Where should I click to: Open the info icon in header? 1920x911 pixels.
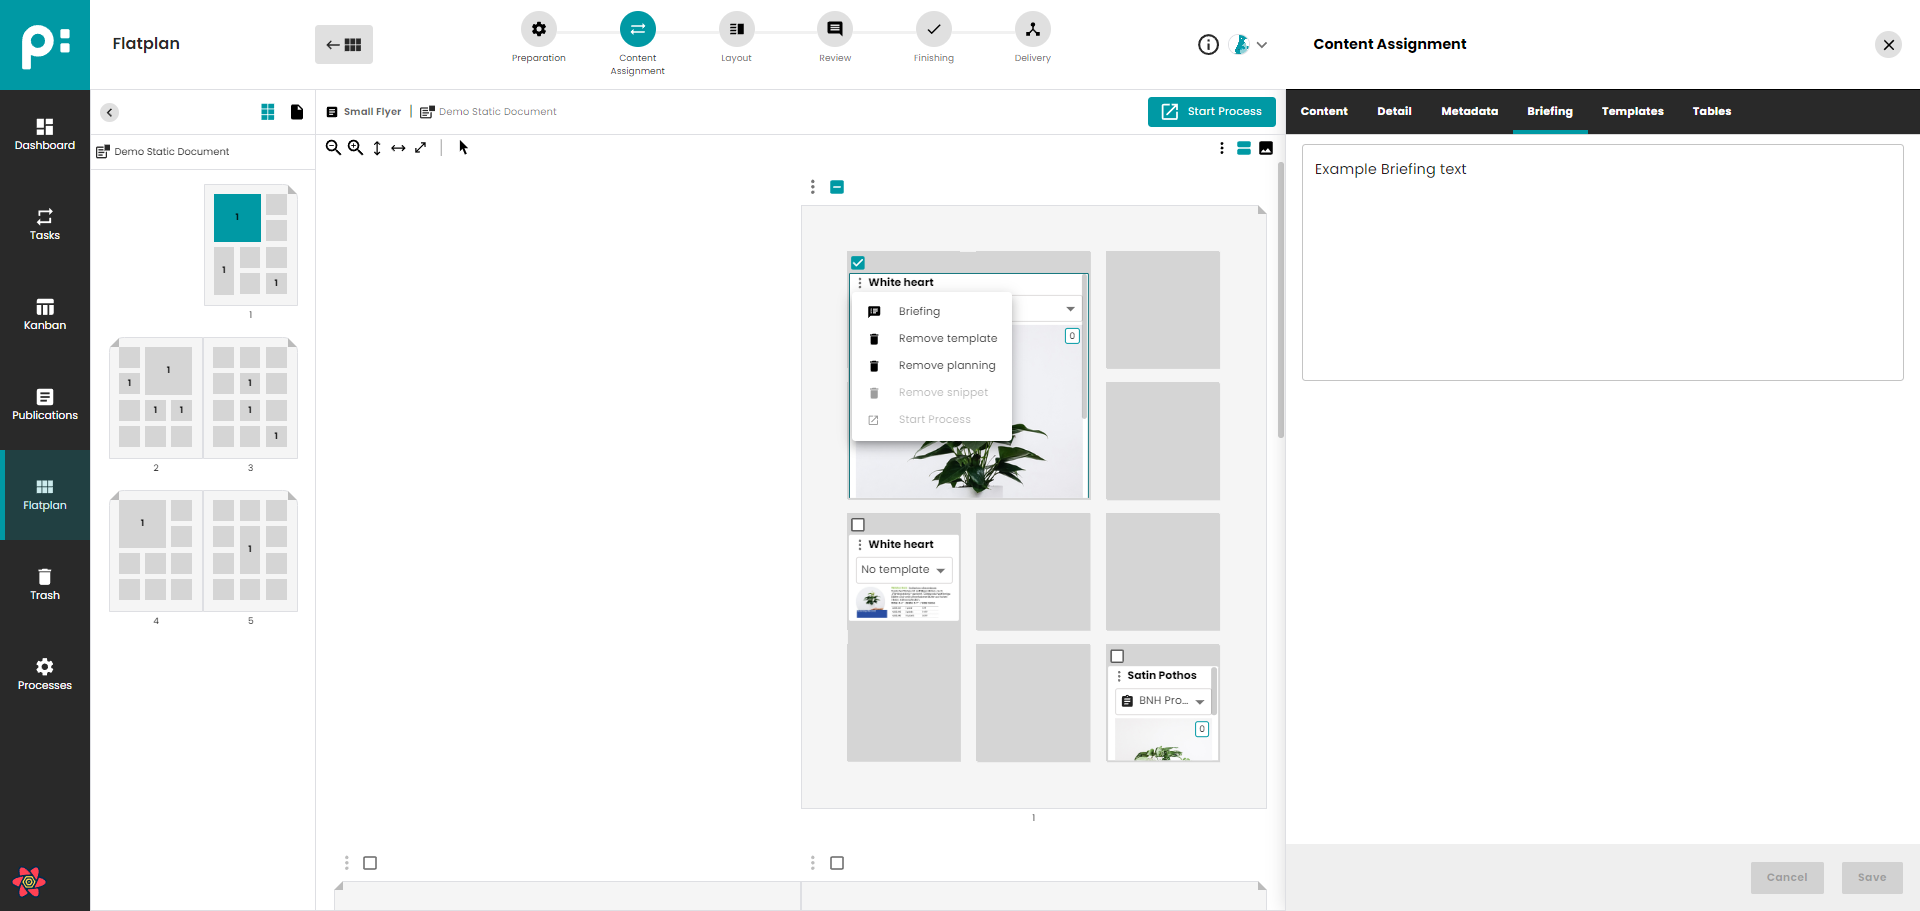pos(1208,44)
